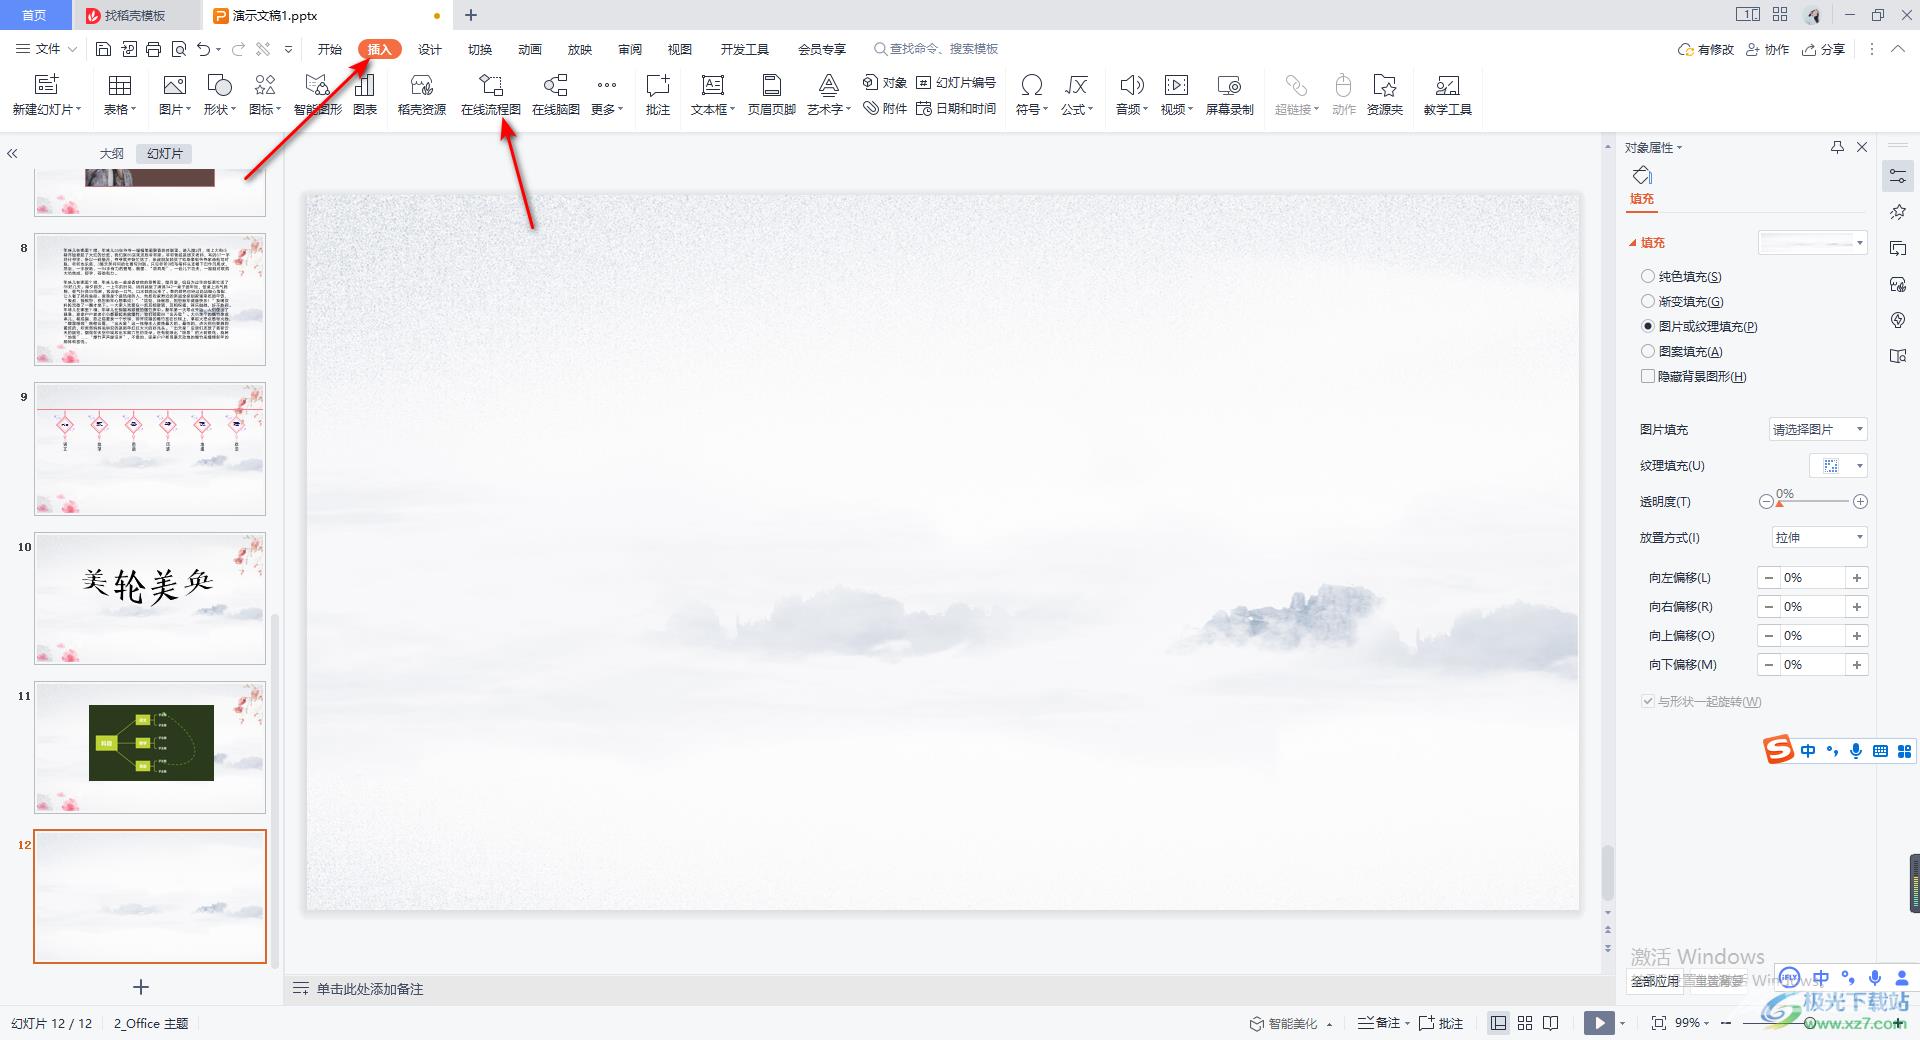1920x1040 pixels.
Task: Click 分享 (Share) button
Action: [x=1824, y=49]
